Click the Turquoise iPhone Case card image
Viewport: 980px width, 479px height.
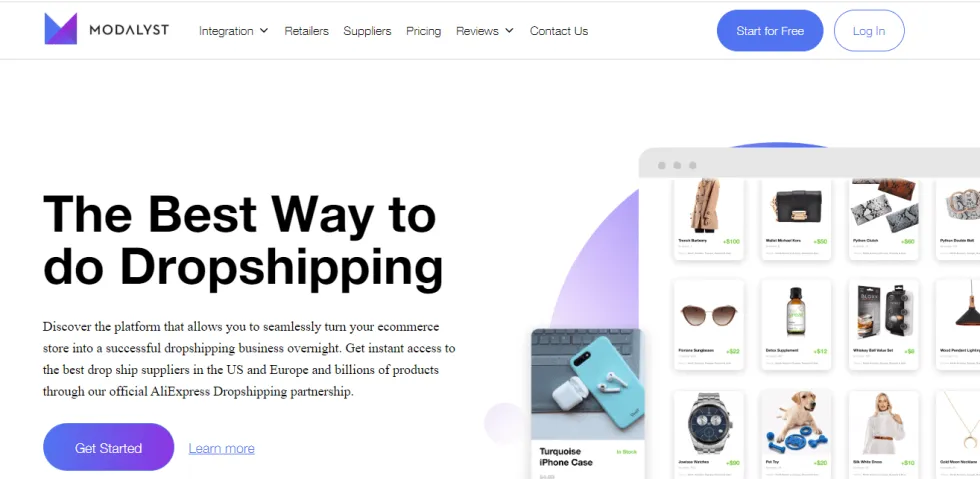(588, 383)
